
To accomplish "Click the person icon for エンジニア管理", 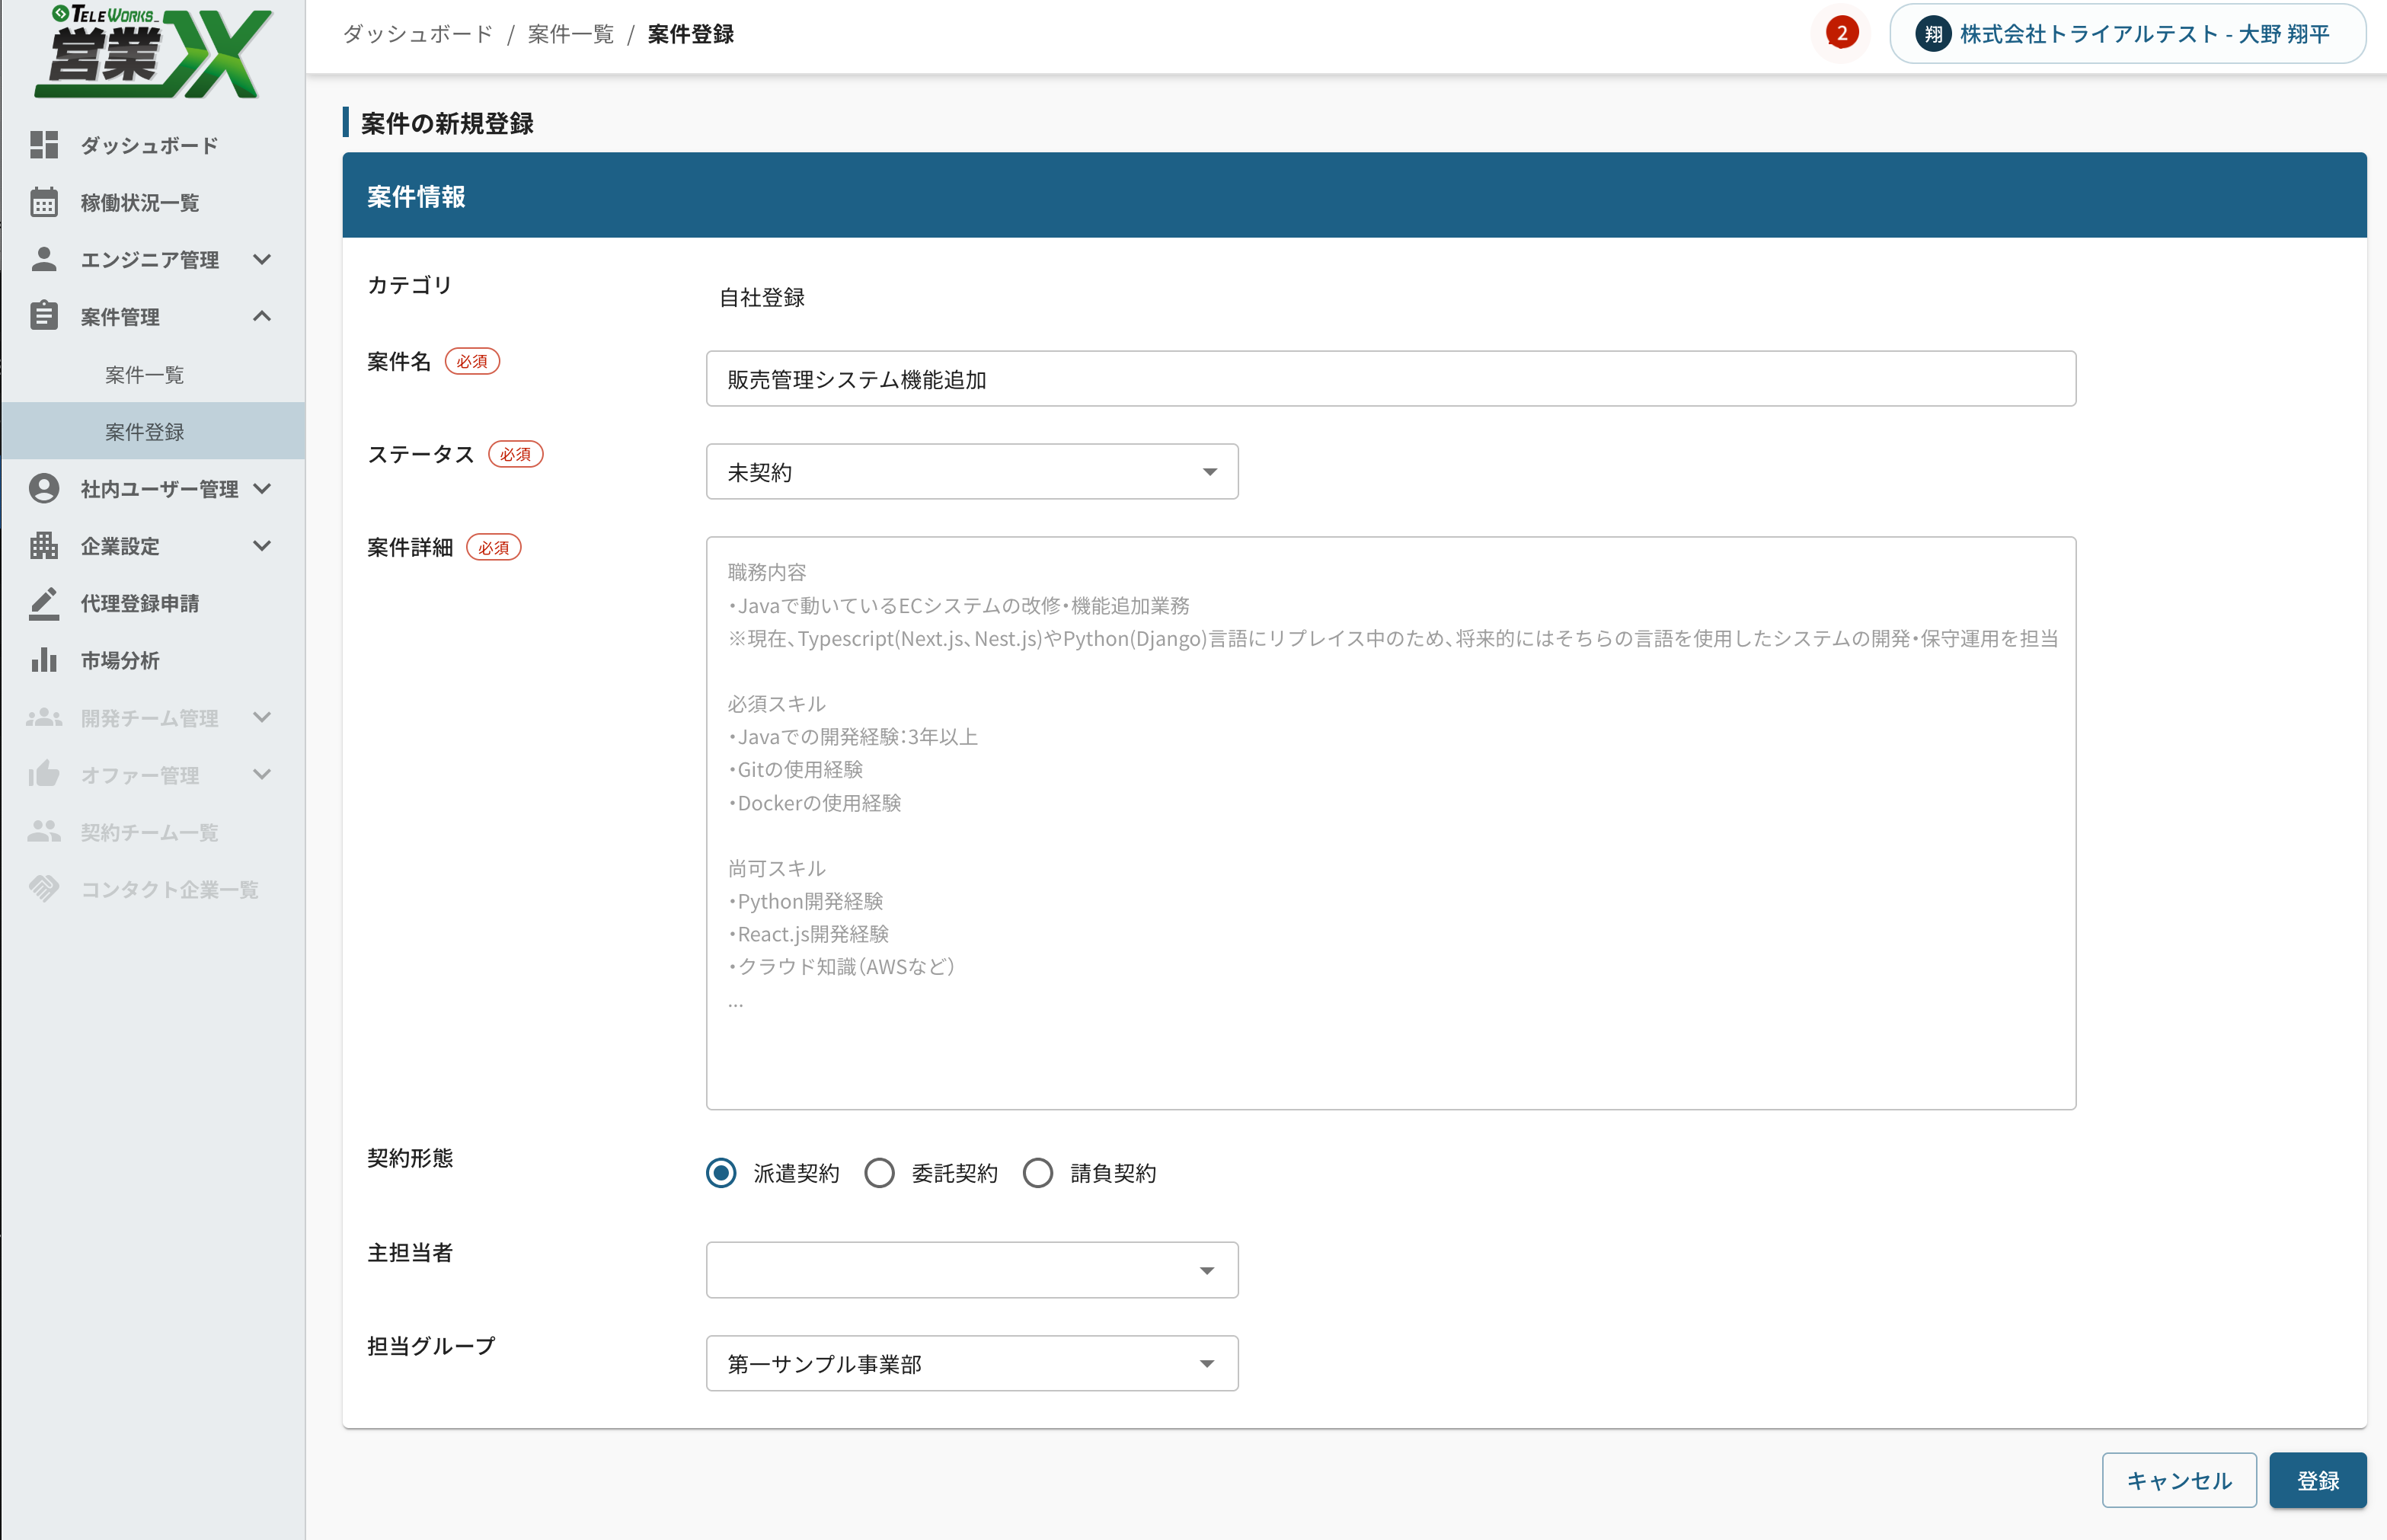I will pos(44,259).
